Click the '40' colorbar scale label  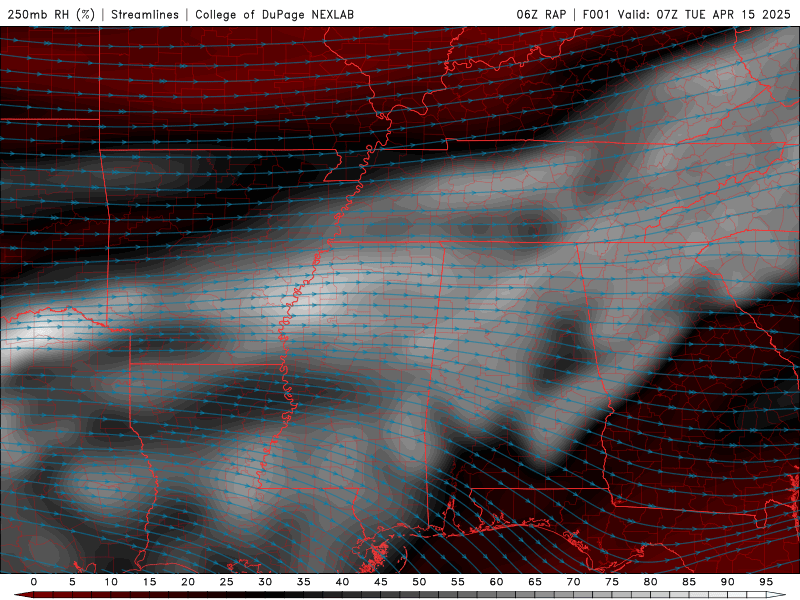click(342, 582)
